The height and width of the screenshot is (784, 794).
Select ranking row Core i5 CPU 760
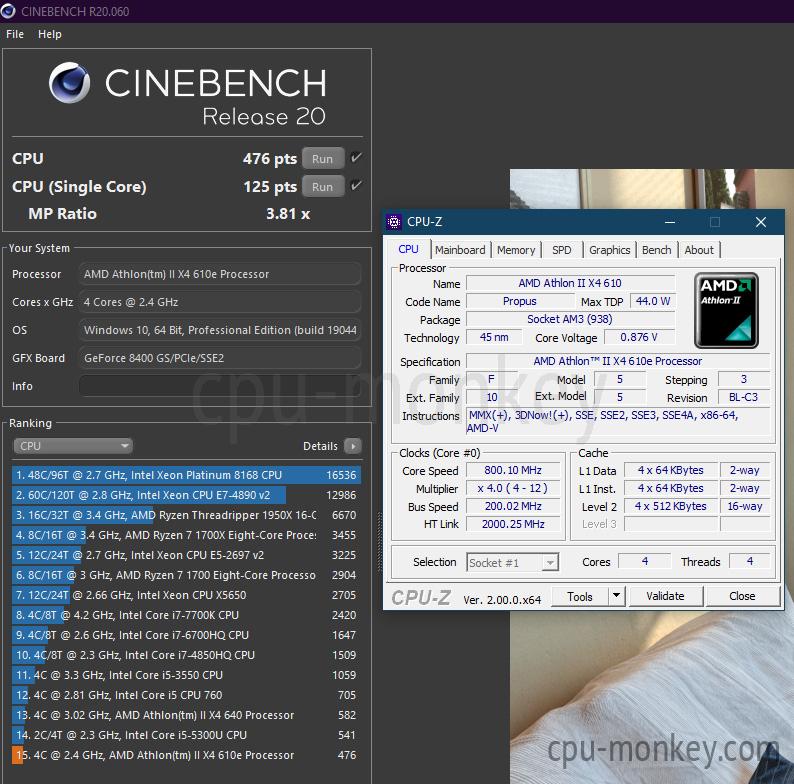[186, 695]
